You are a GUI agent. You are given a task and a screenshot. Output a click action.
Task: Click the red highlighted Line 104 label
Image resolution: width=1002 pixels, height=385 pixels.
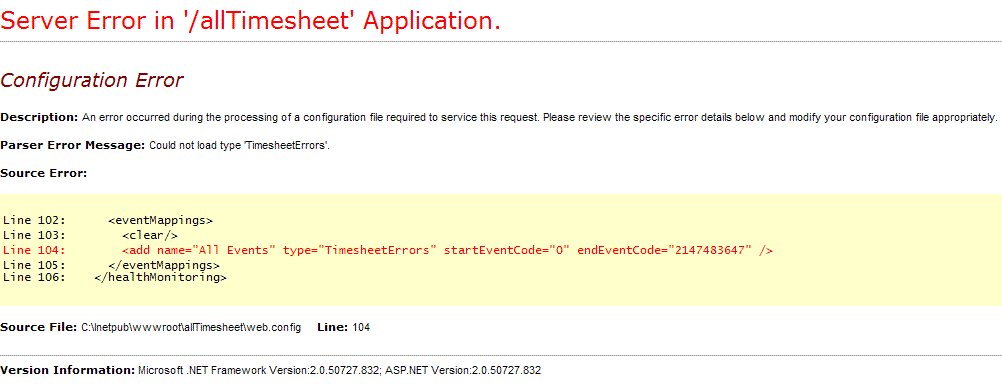(35, 250)
